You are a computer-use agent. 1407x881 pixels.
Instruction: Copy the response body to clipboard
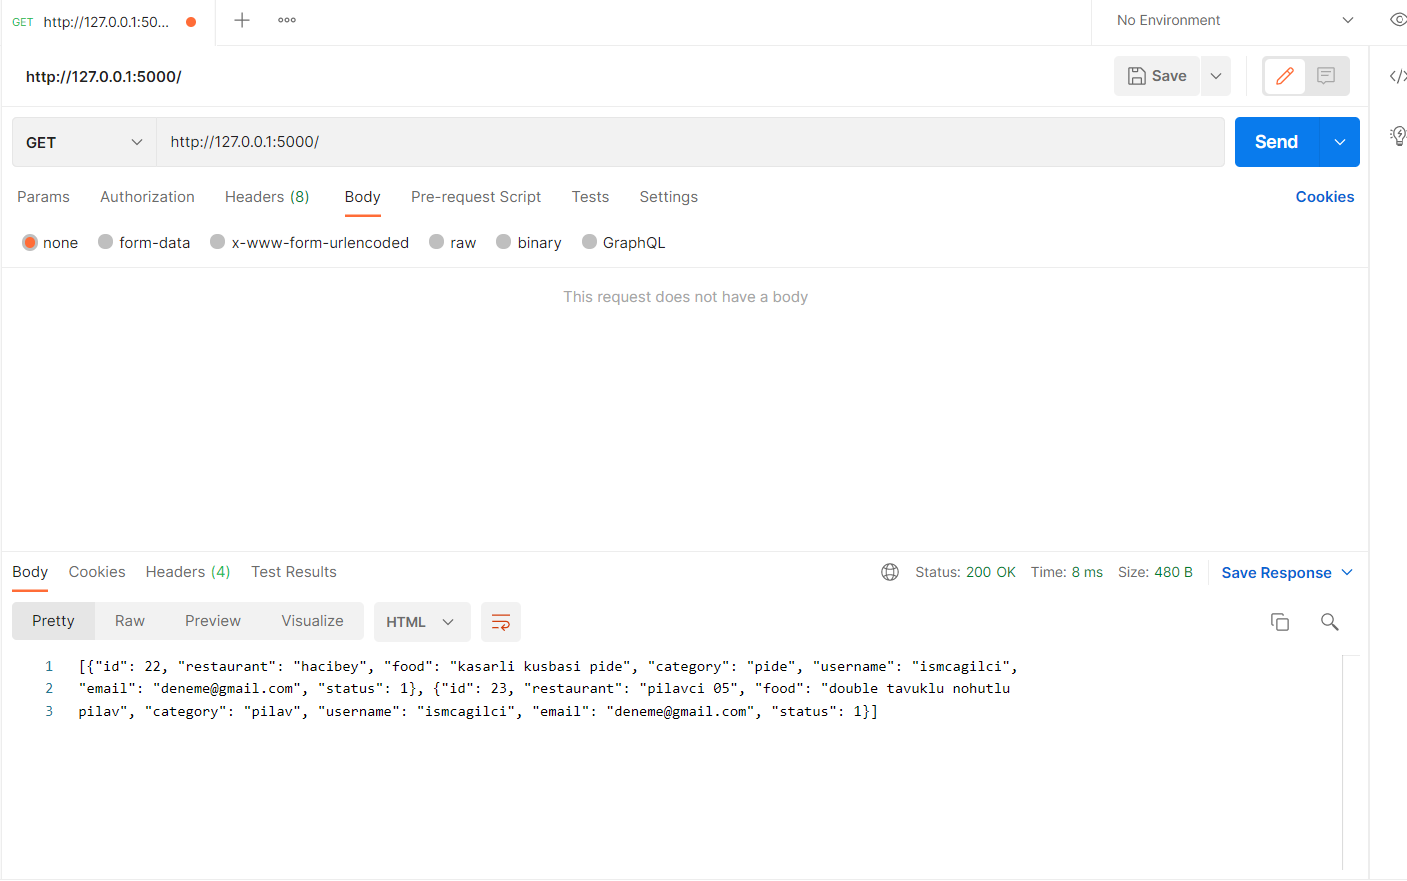click(1280, 621)
